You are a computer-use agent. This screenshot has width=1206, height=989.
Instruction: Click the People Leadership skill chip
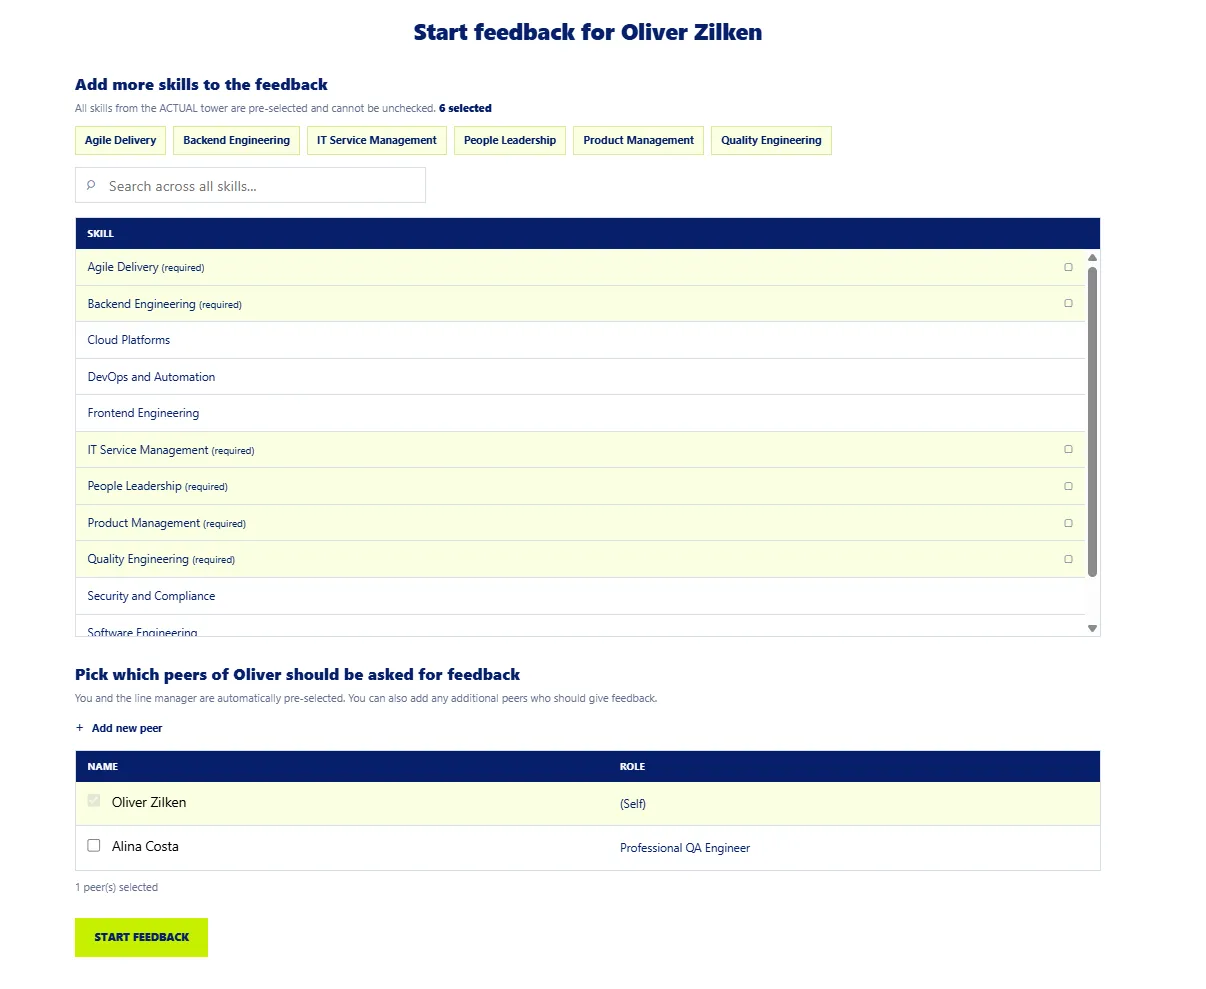[510, 140]
